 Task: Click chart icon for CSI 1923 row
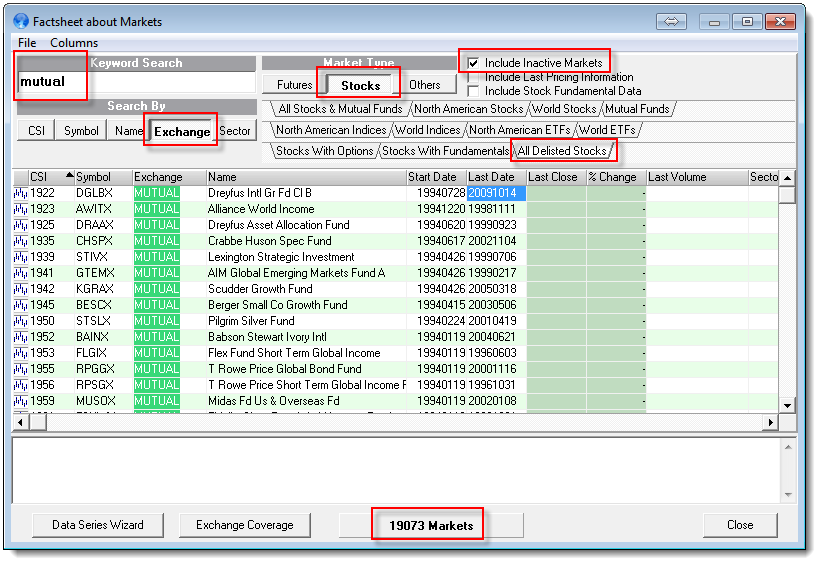click(x=20, y=209)
